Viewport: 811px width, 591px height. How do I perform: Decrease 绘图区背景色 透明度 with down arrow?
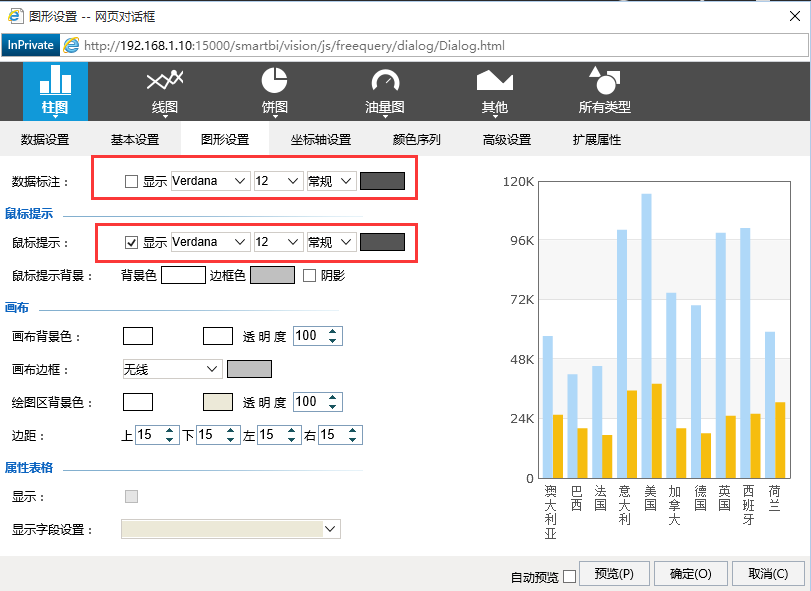pyautogui.click(x=333, y=406)
